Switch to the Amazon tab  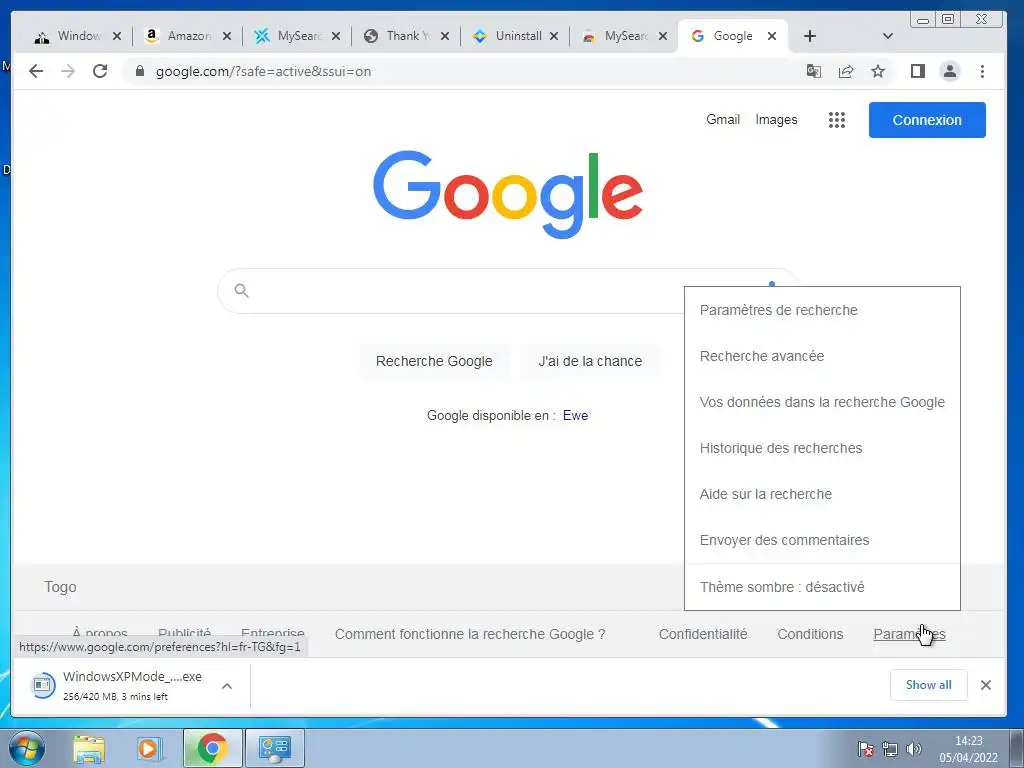pyautogui.click(x=186, y=36)
